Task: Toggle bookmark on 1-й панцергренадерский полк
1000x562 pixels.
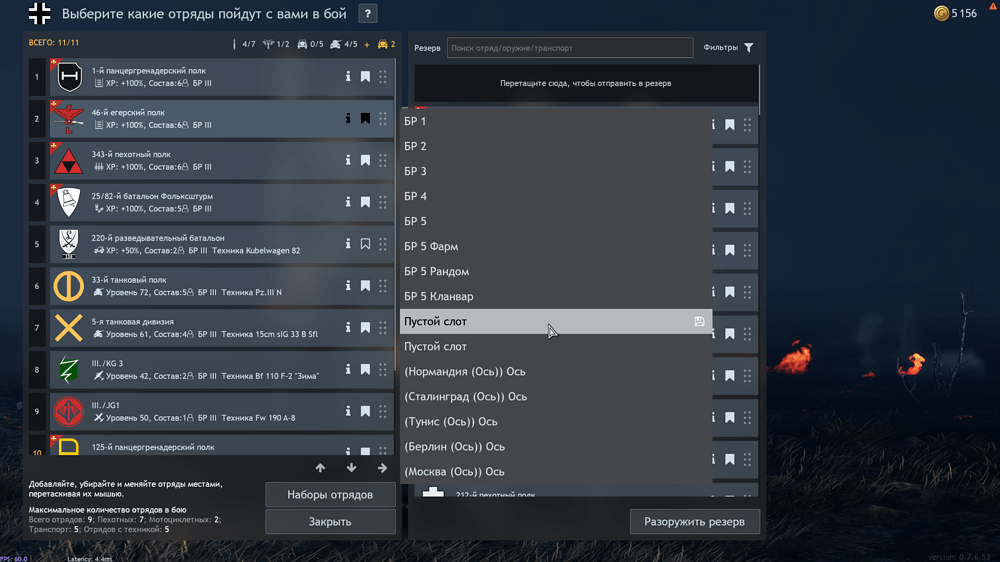Action: coord(365,77)
